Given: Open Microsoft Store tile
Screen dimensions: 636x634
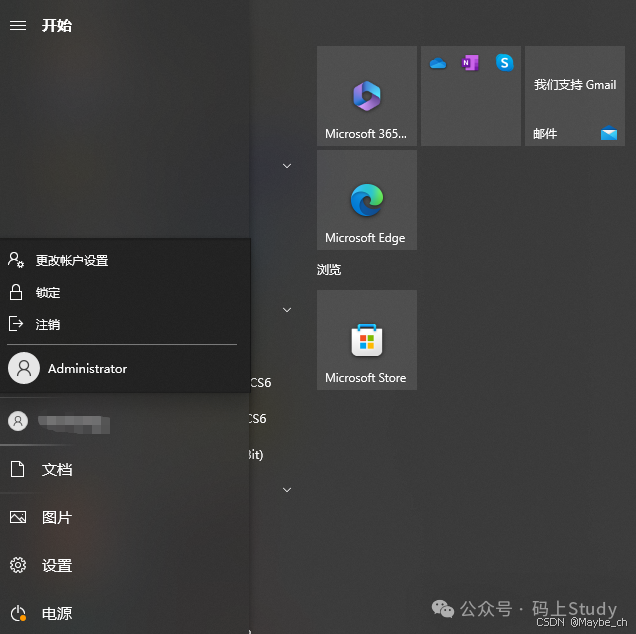Looking at the screenshot, I should (367, 340).
